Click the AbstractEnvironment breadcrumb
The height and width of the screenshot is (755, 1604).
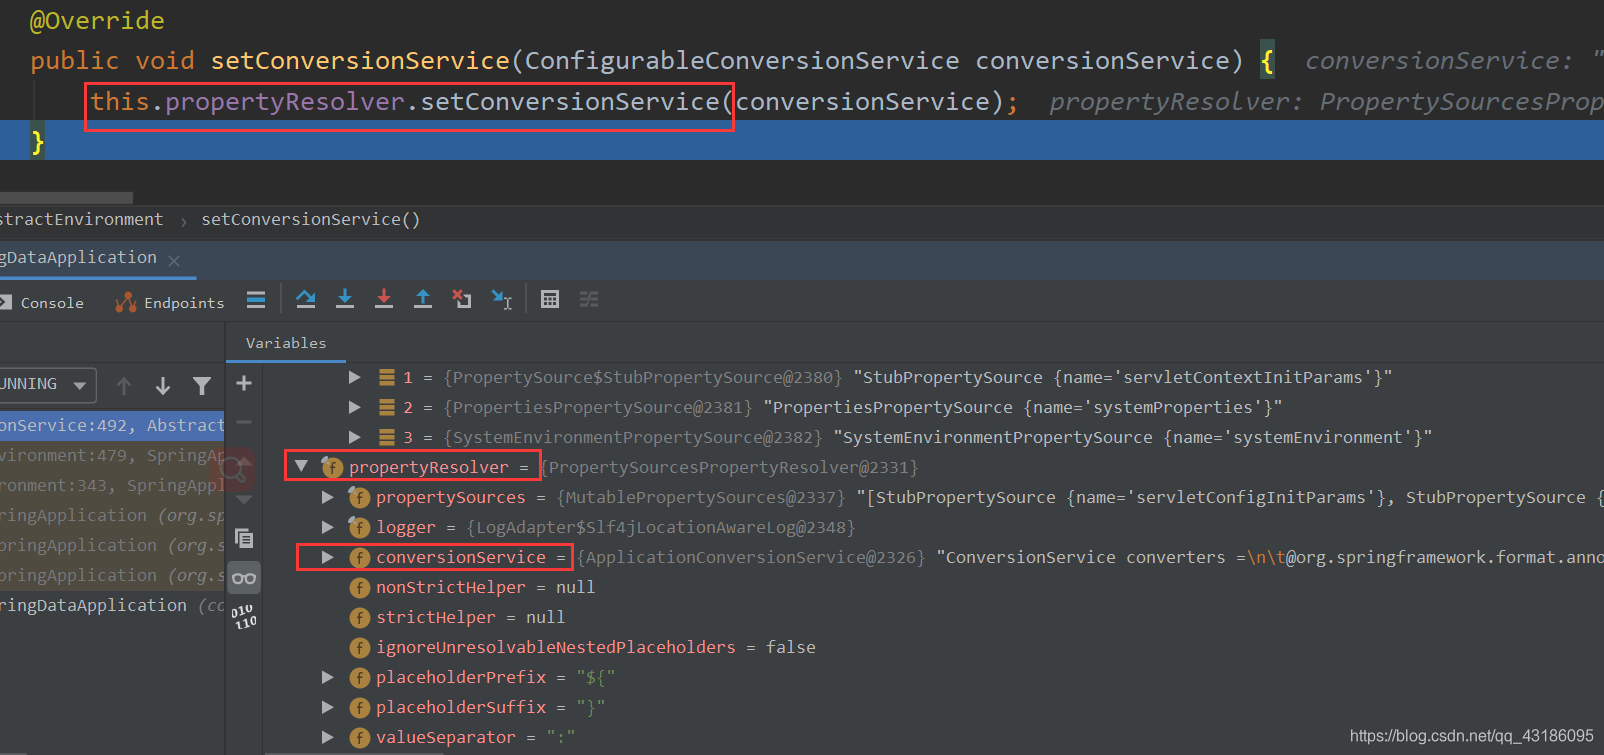pyautogui.click(x=81, y=219)
